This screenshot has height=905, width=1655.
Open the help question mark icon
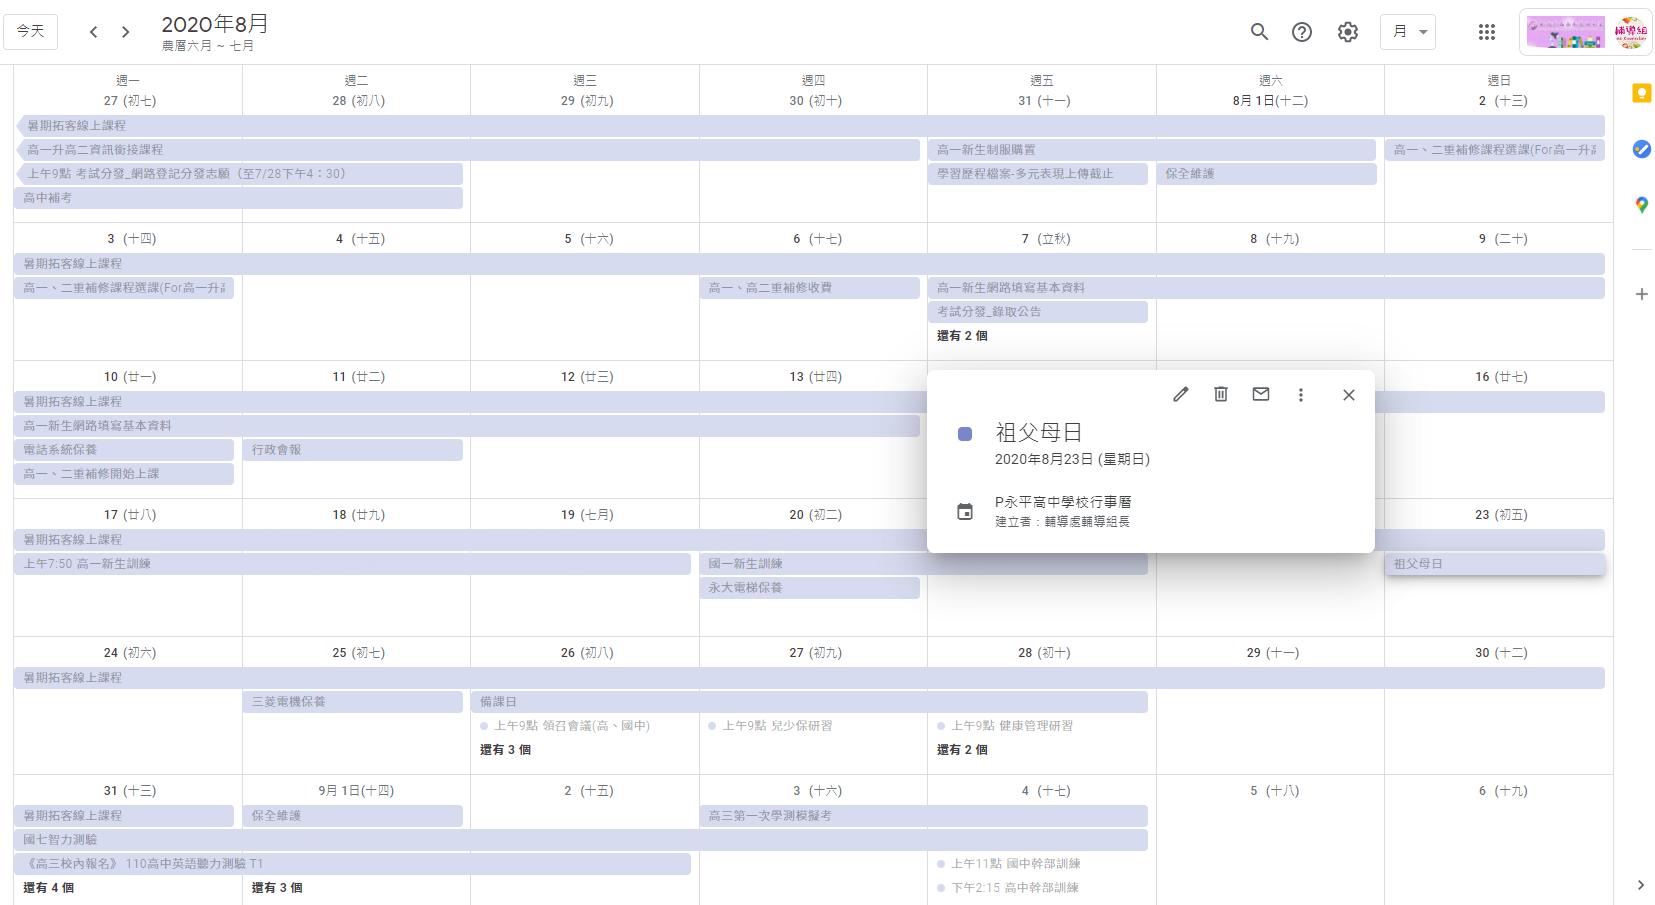[x=1302, y=32]
